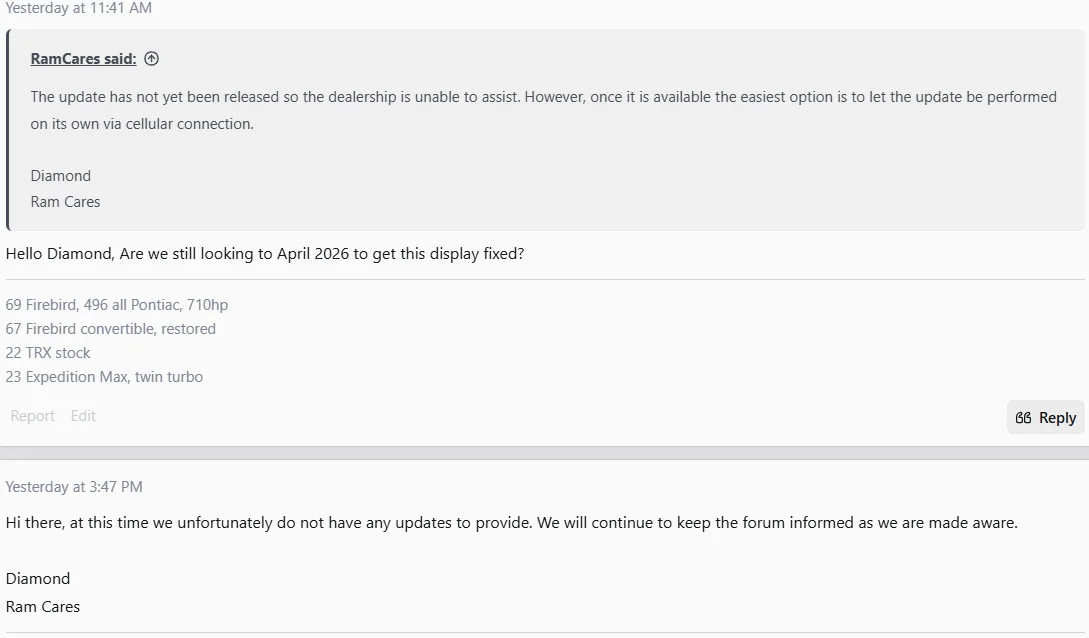Viewport: 1089px width, 638px height.
Task: Click "23 Expedition Max, twin turbo" signature
Action: tap(104, 377)
